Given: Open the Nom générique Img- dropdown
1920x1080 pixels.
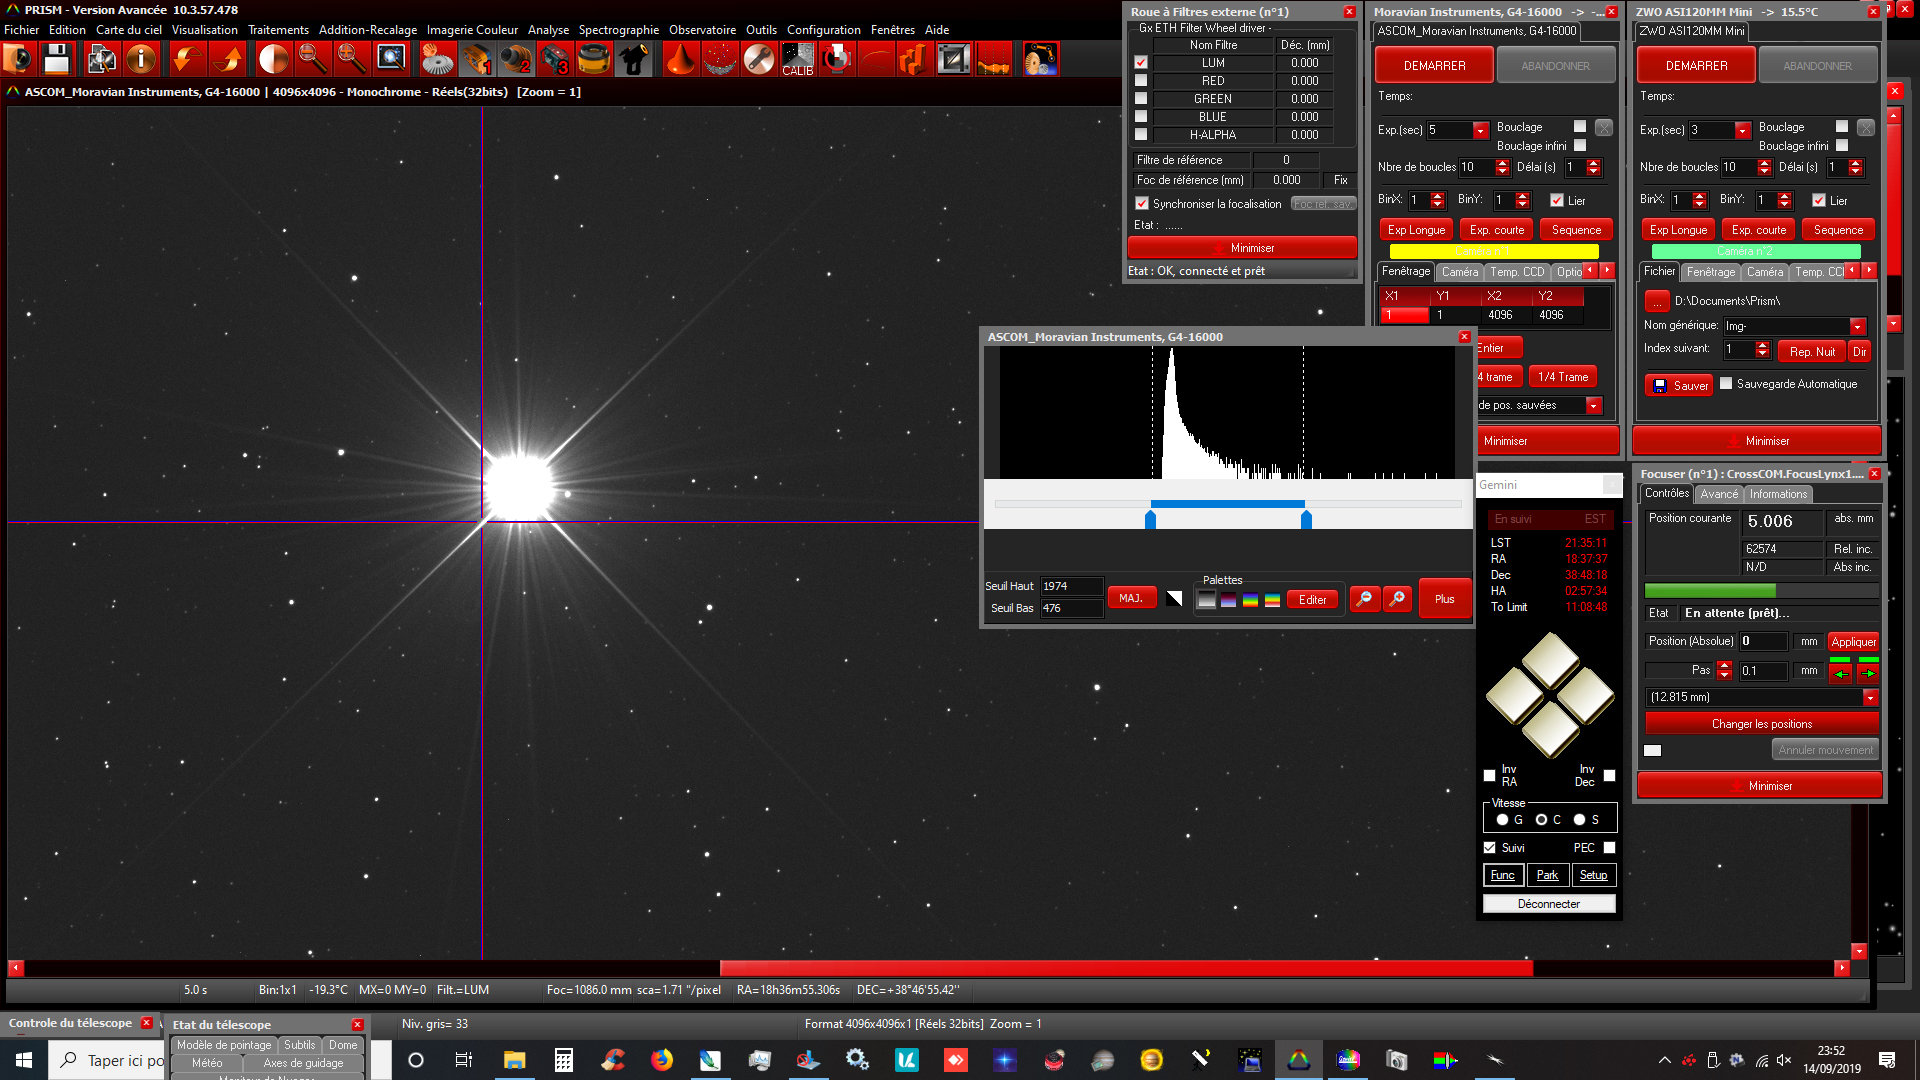Looking at the screenshot, I should [x=1857, y=327].
